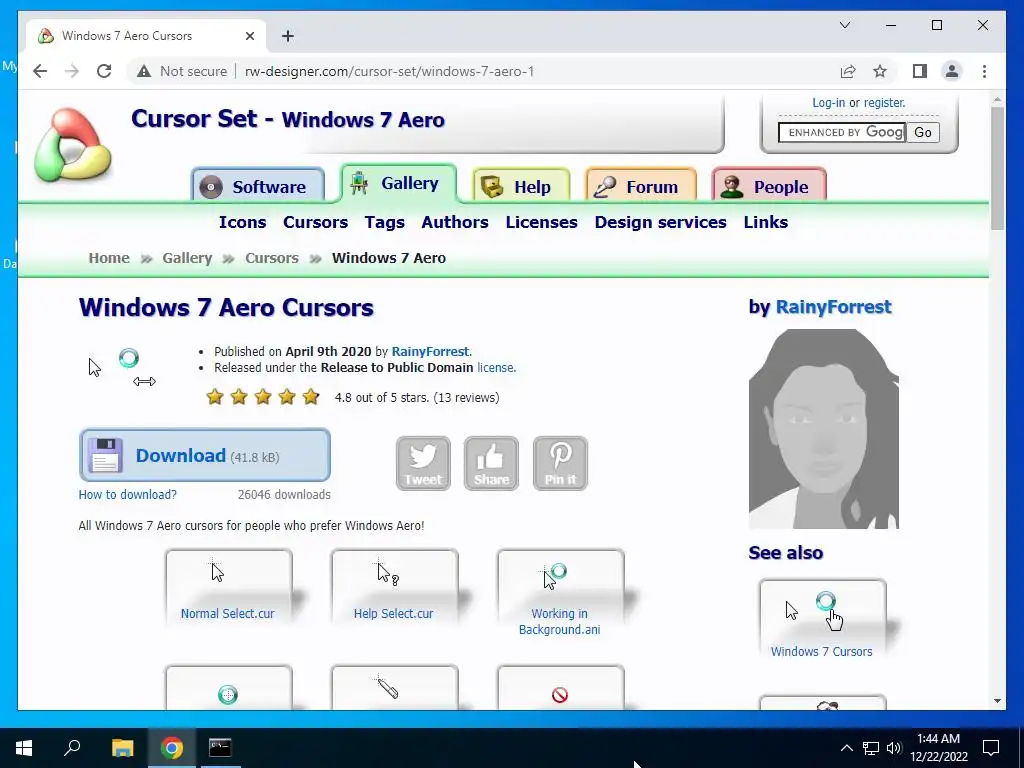Go to the Licenses submenu
Image resolution: width=1024 pixels, height=768 pixels.
[x=541, y=222]
